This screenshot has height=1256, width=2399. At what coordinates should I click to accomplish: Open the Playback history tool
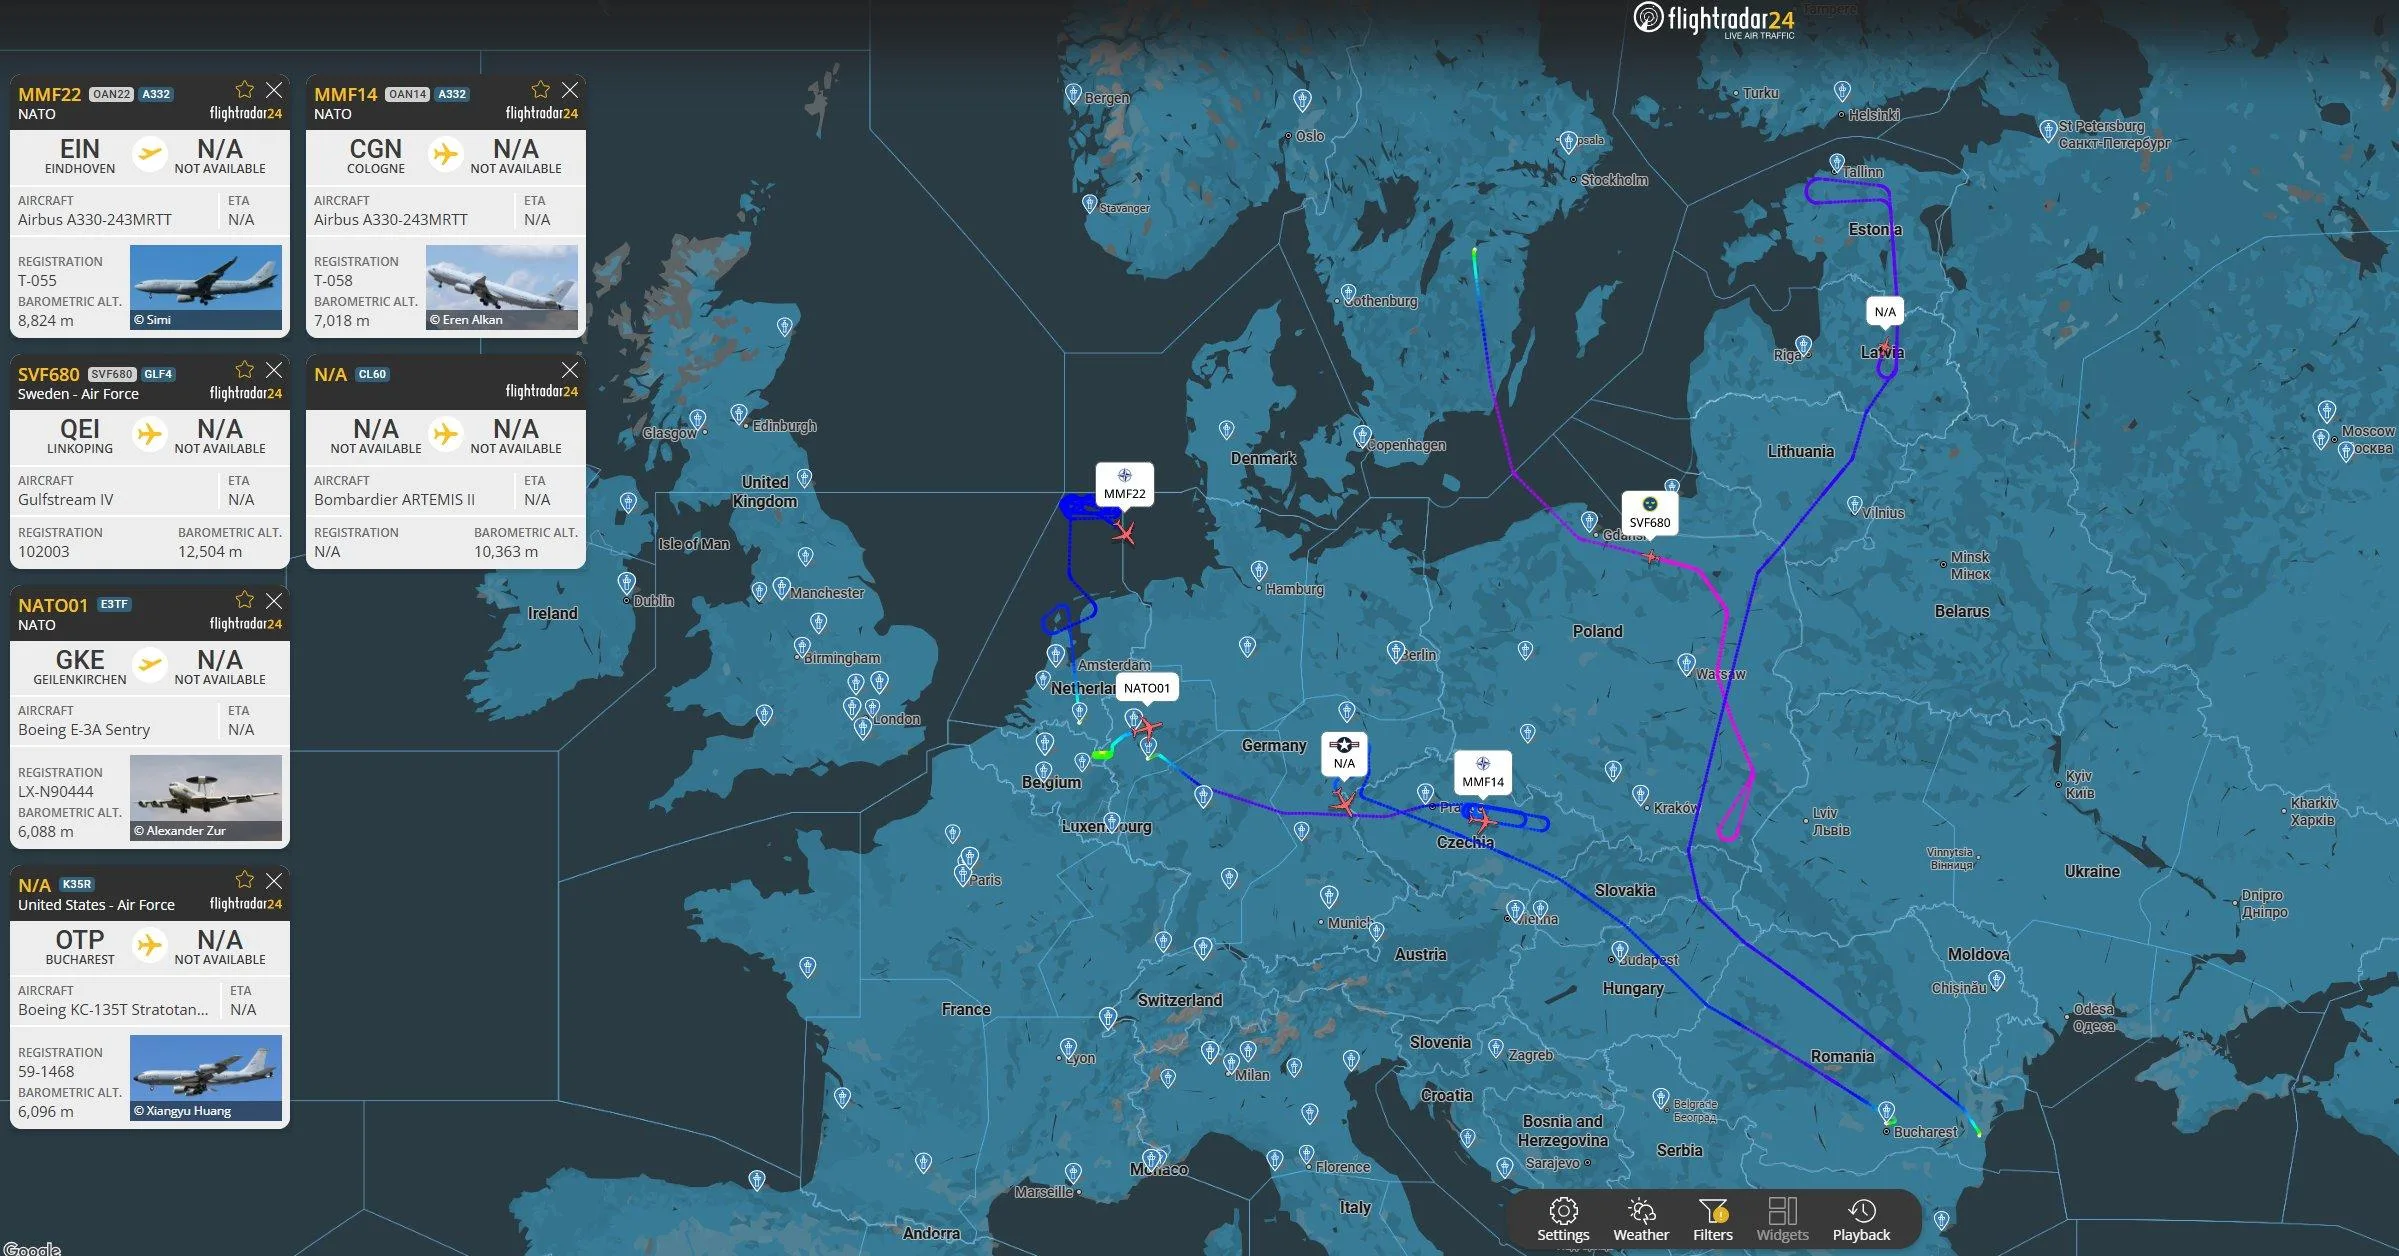click(x=1861, y=1220)
